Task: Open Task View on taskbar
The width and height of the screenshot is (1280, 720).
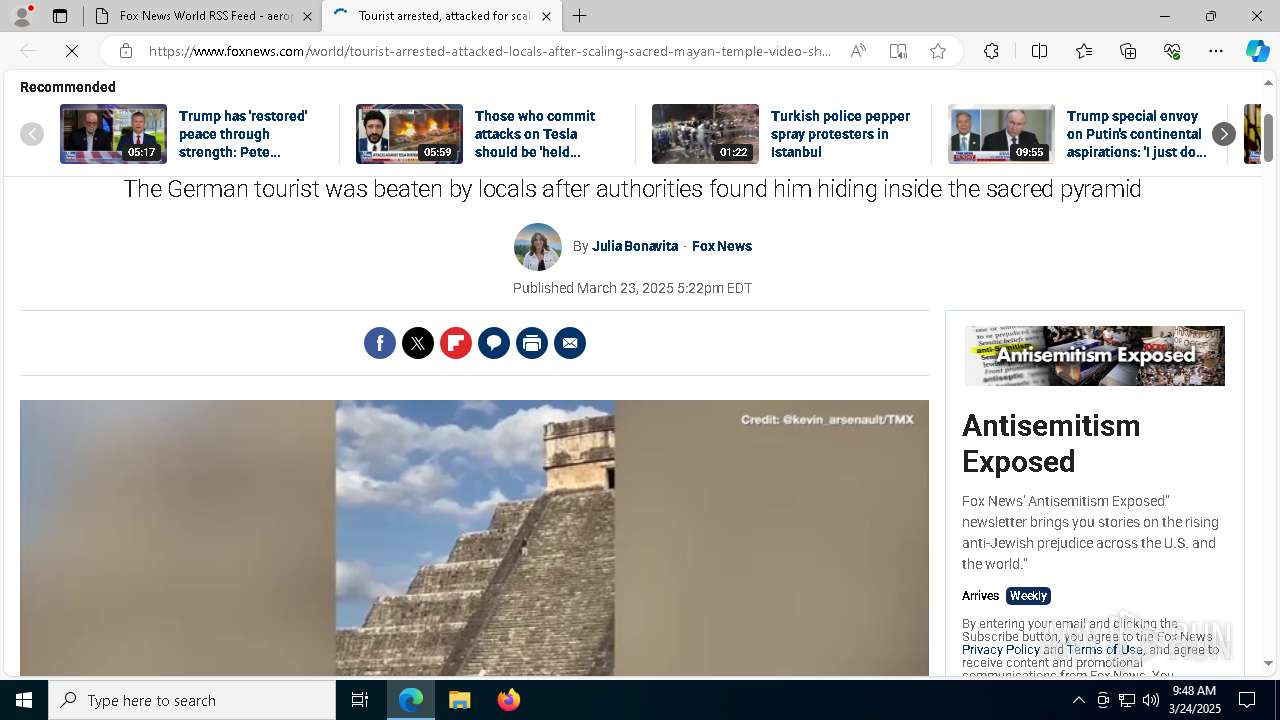Action: point(360,700)
